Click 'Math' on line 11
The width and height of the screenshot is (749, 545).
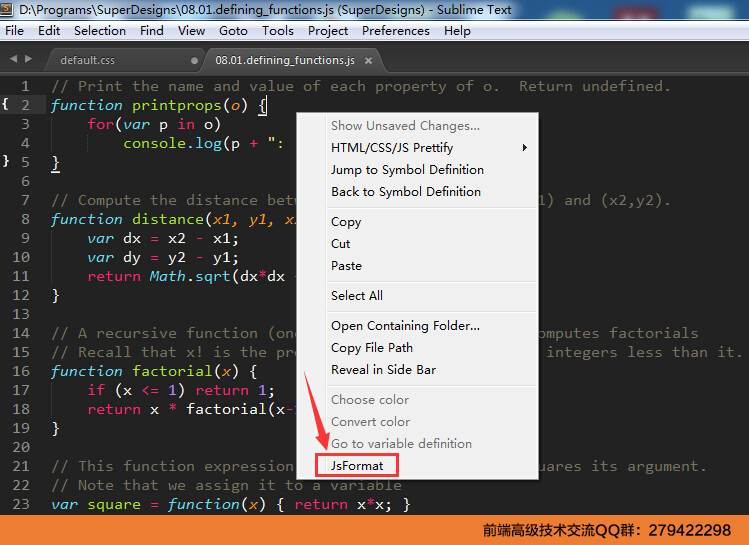(167, 276)
